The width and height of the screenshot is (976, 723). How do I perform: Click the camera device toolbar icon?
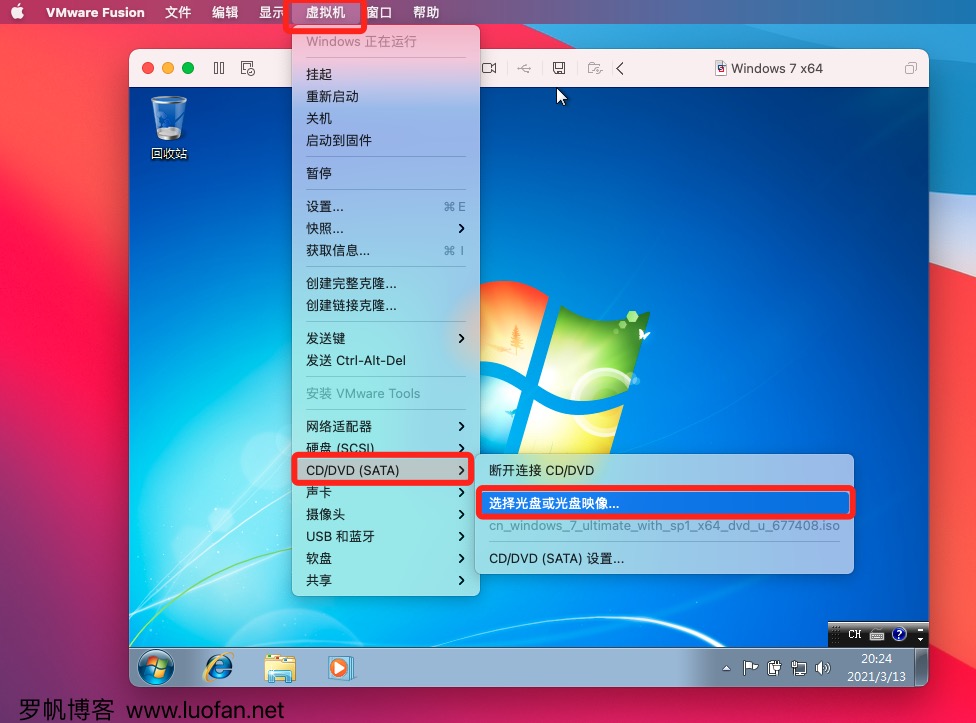click(x=489, y=68)
